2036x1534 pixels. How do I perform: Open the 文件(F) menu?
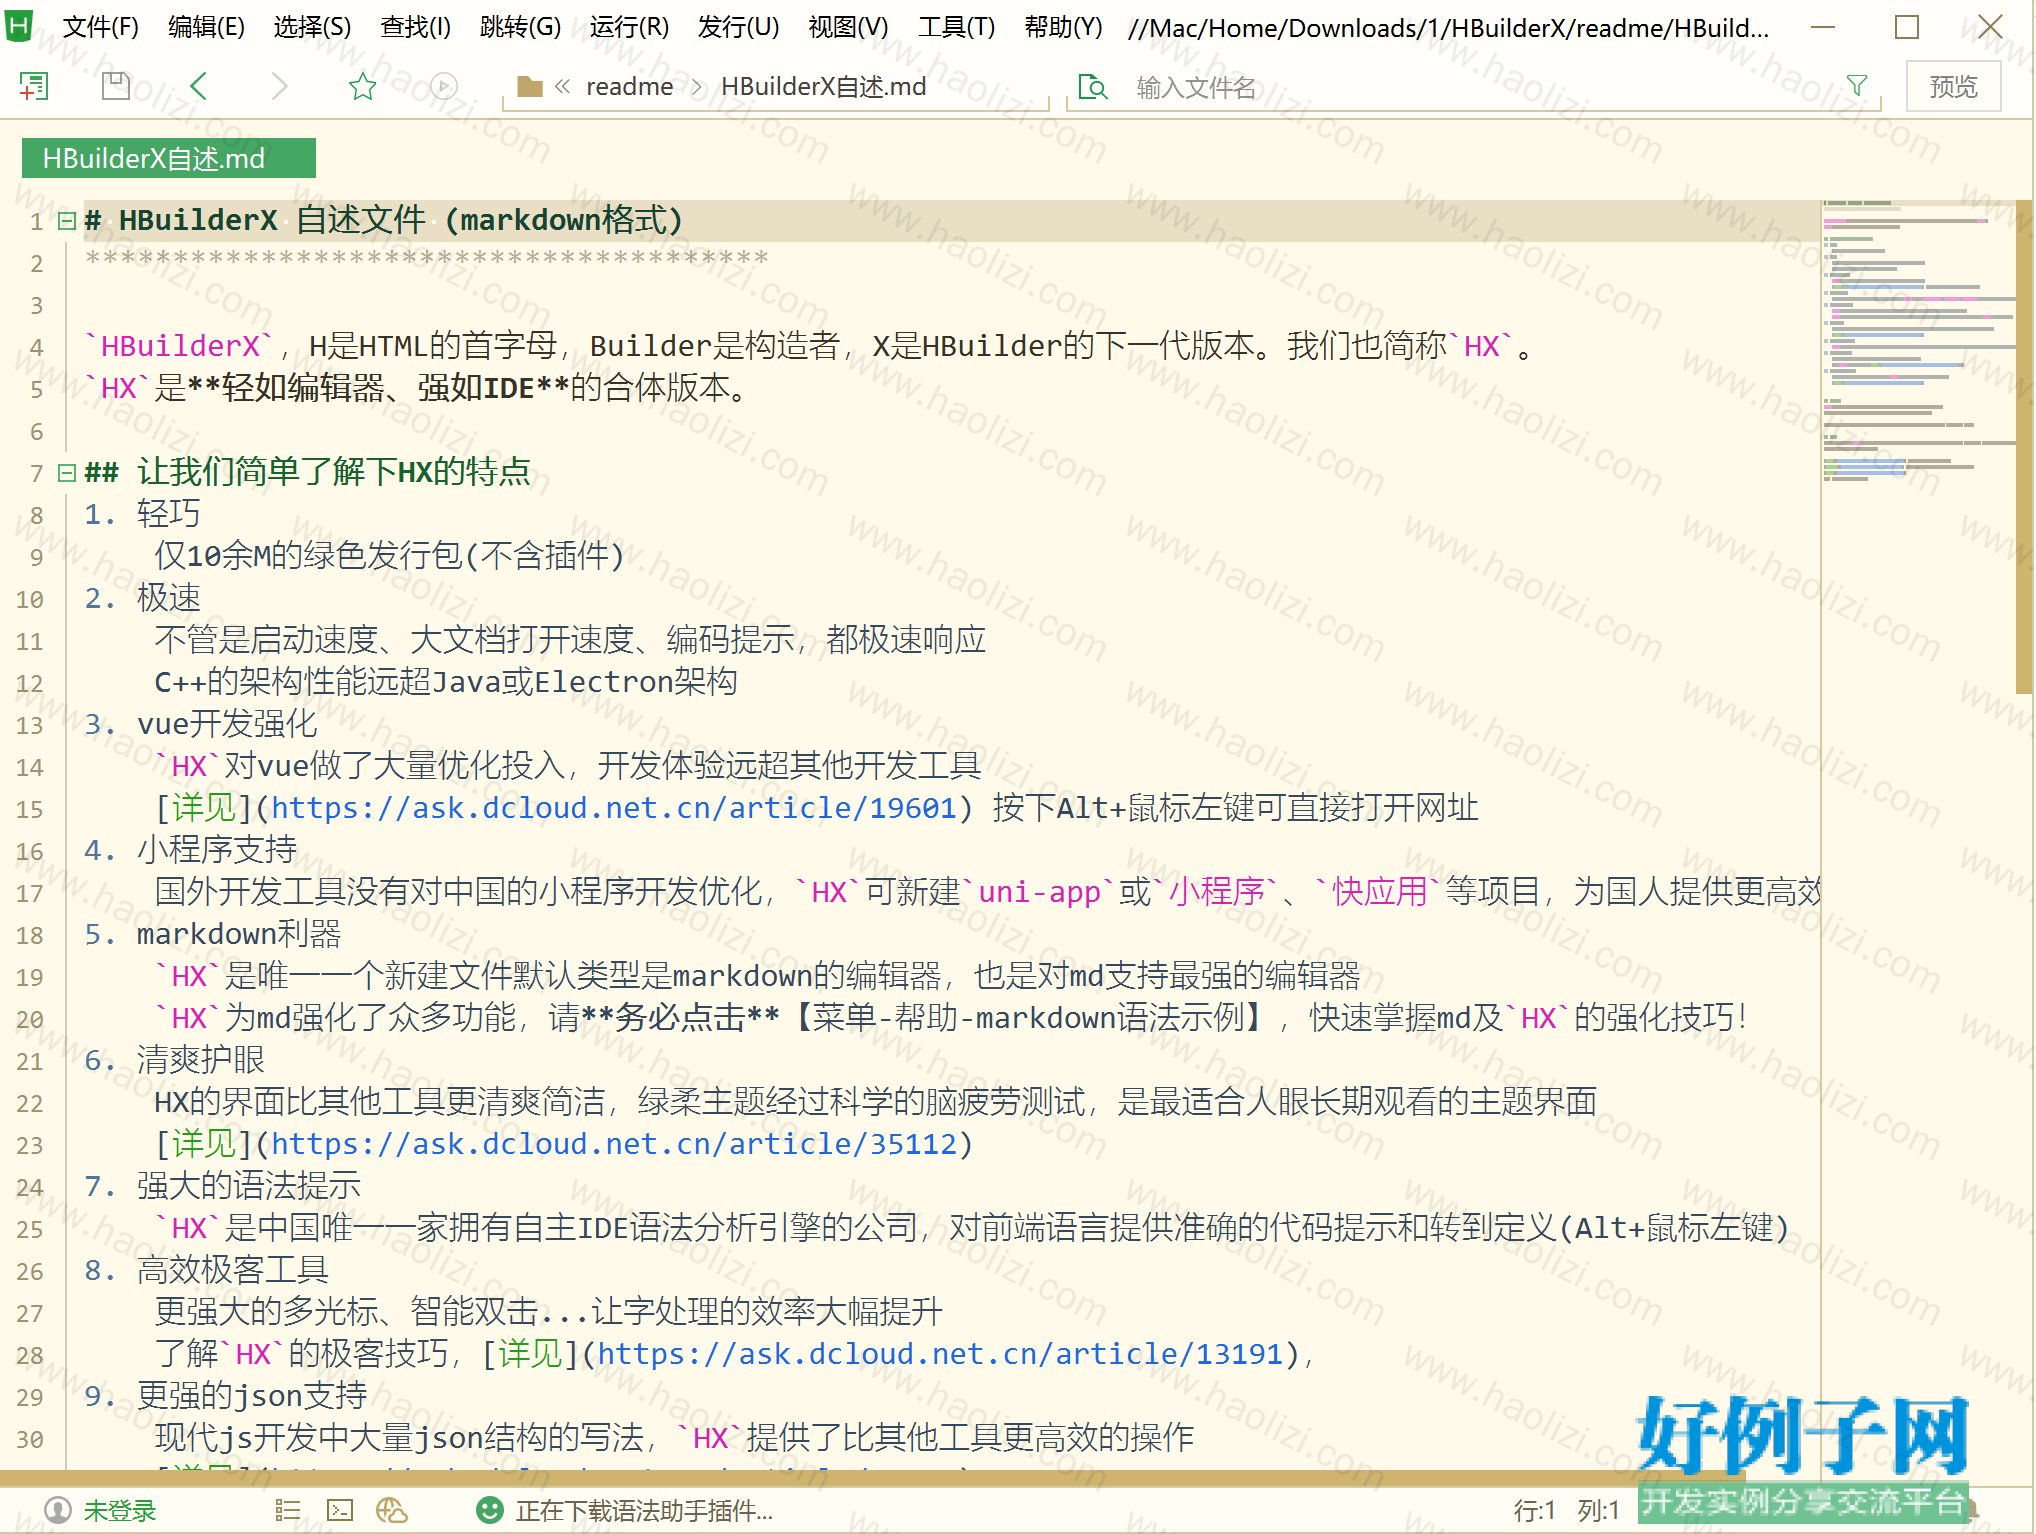(101, 27)
